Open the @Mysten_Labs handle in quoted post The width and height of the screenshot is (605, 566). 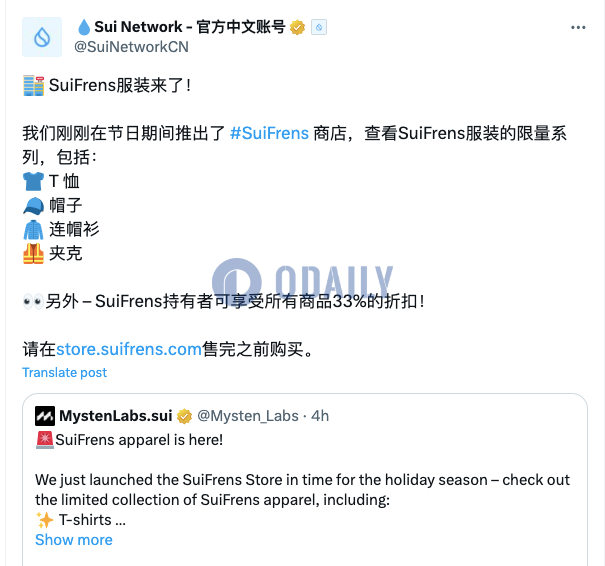click(248, 416)
